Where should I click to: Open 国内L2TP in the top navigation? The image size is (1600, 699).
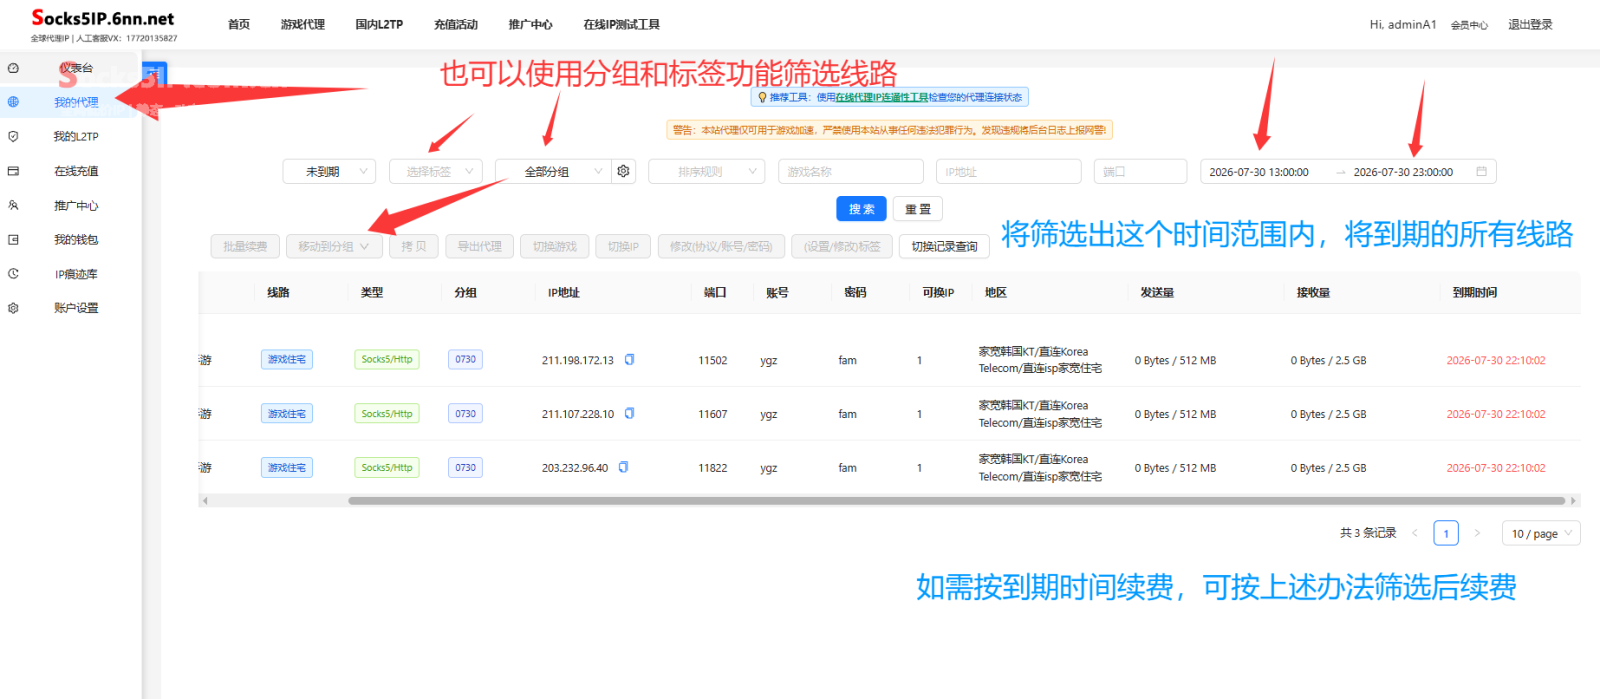point(379,24)
